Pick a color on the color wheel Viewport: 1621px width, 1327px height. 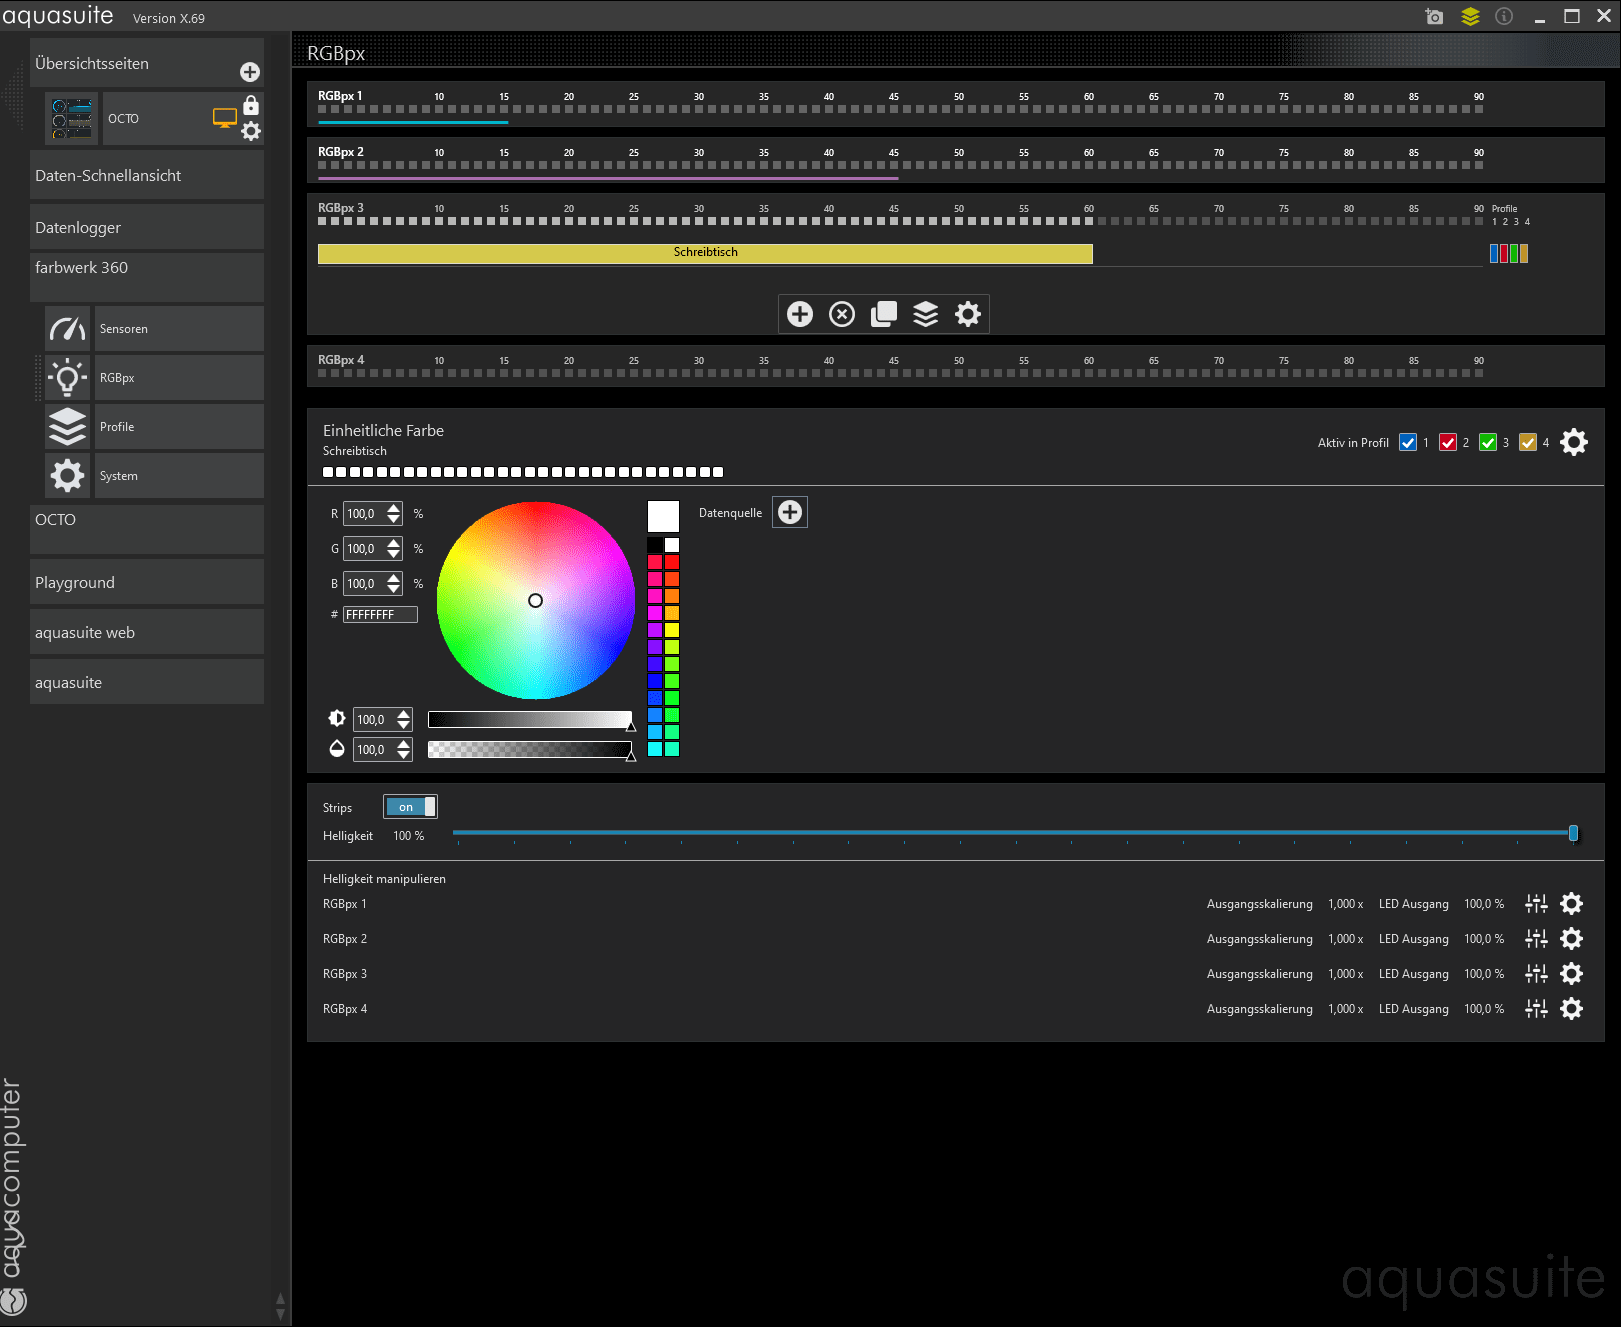click(x=536, y=600)
